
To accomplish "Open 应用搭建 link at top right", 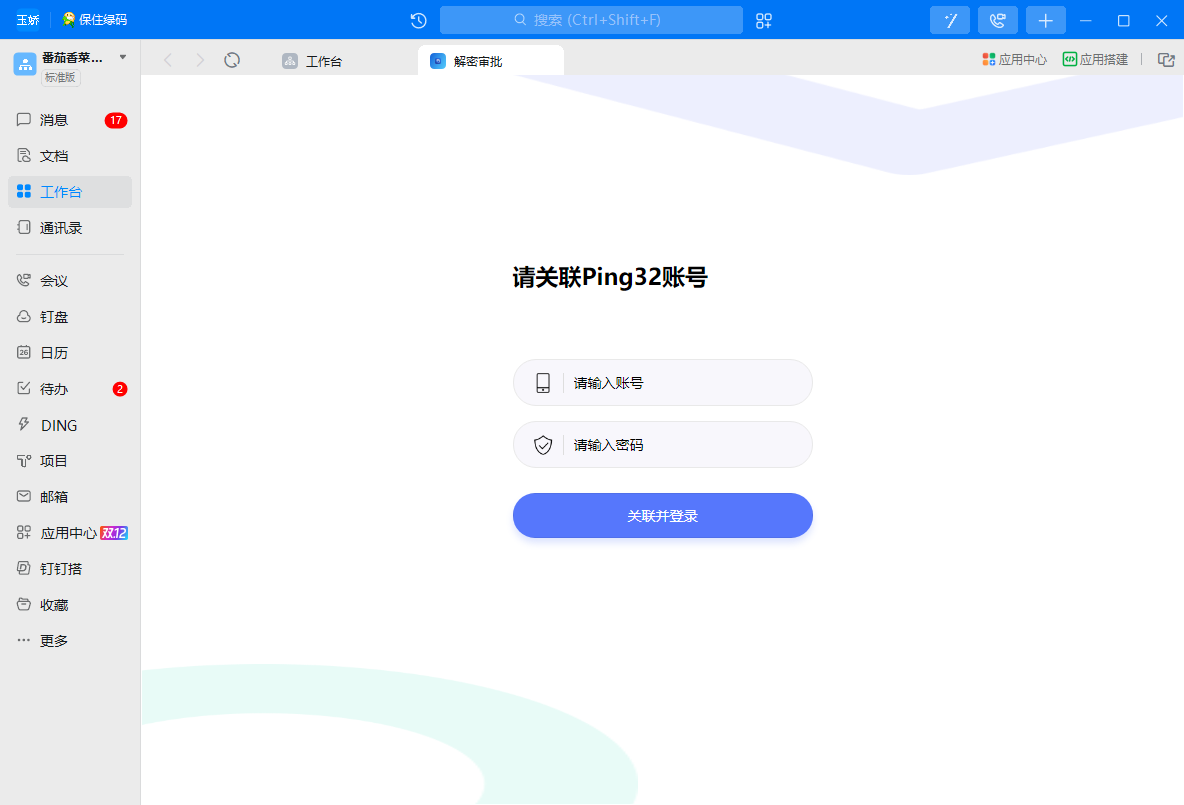I will (1095, 60).
